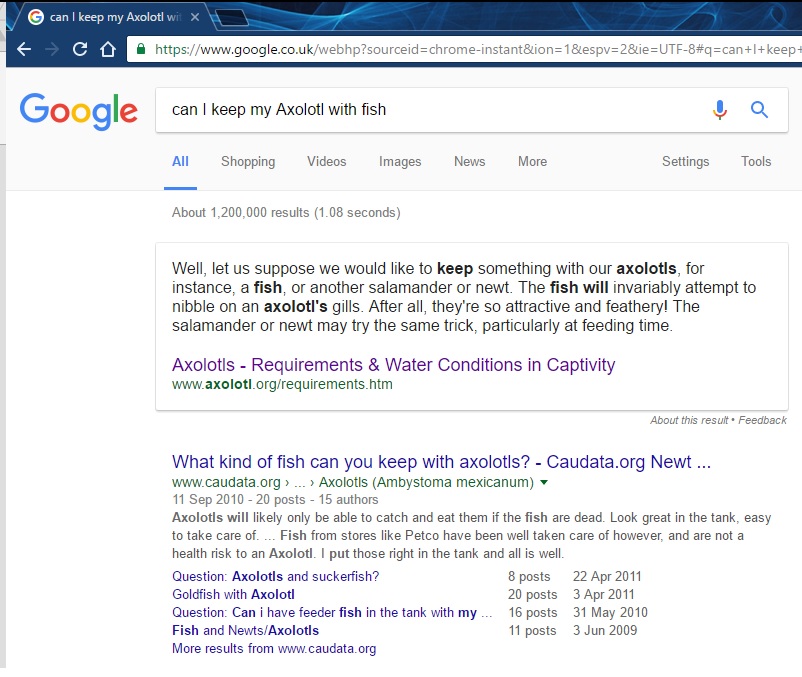The width and height of the screenshot is (802, 677).
Task: Click the magnifying glass search button
Action: pos(759,110)
